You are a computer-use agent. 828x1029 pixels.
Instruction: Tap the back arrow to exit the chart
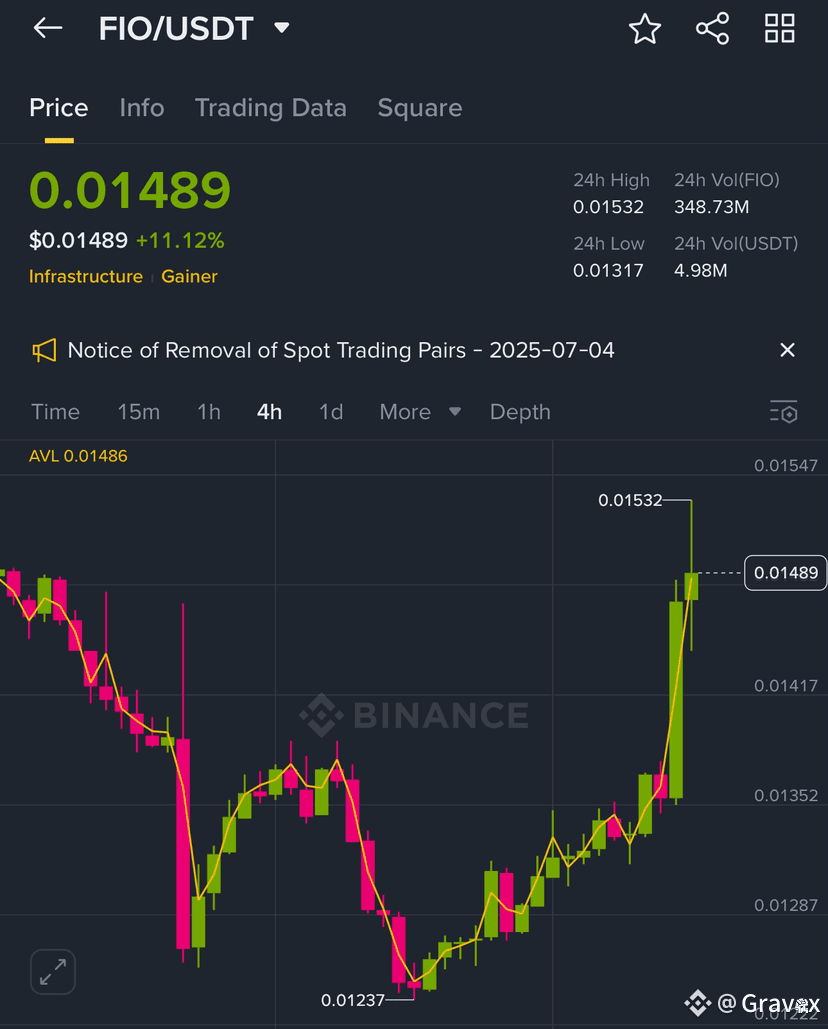click(47, 27)
